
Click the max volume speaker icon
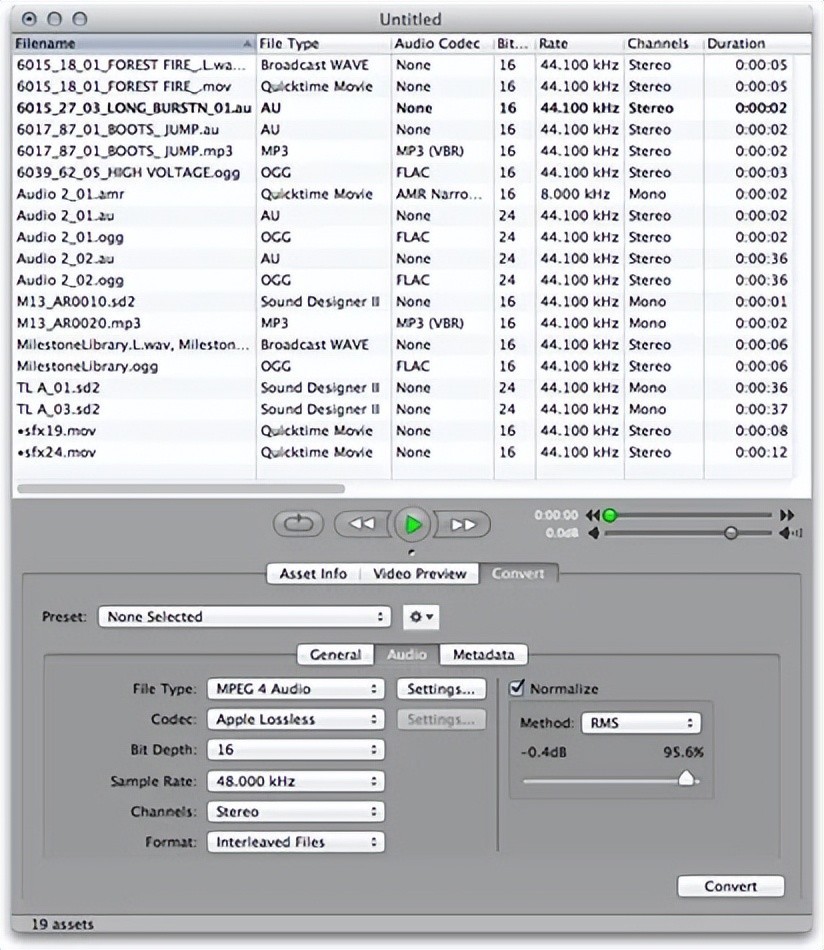pos(787,534)
